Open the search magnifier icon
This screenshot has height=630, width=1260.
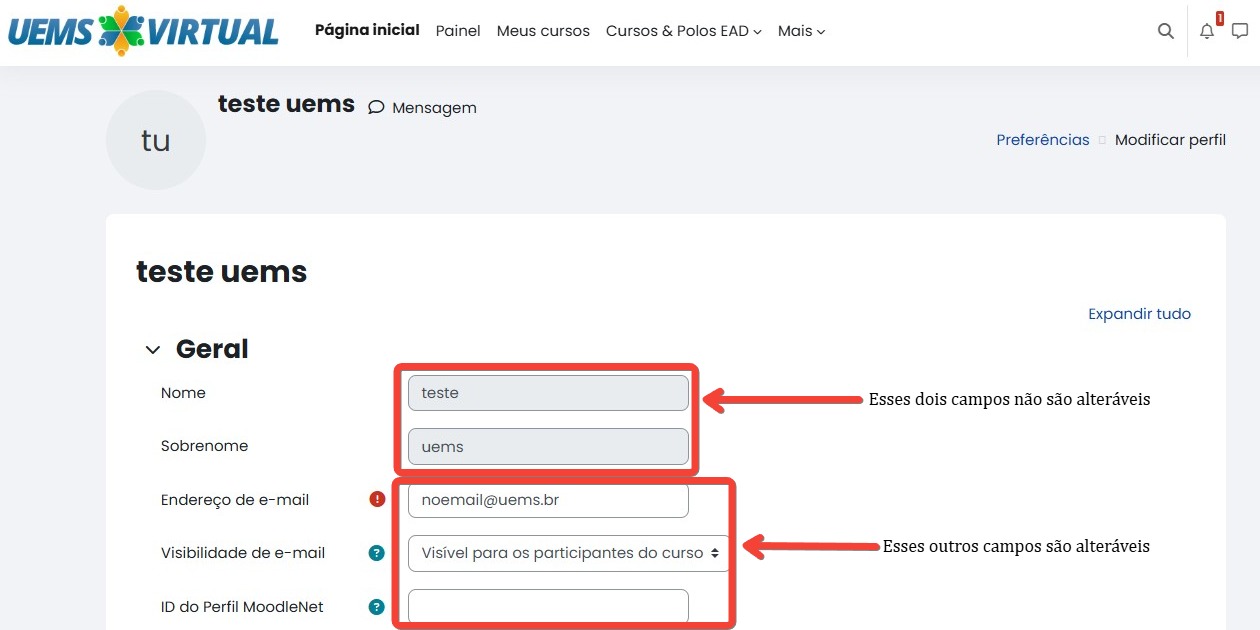pyautogui.click(x=1165, y=31)
